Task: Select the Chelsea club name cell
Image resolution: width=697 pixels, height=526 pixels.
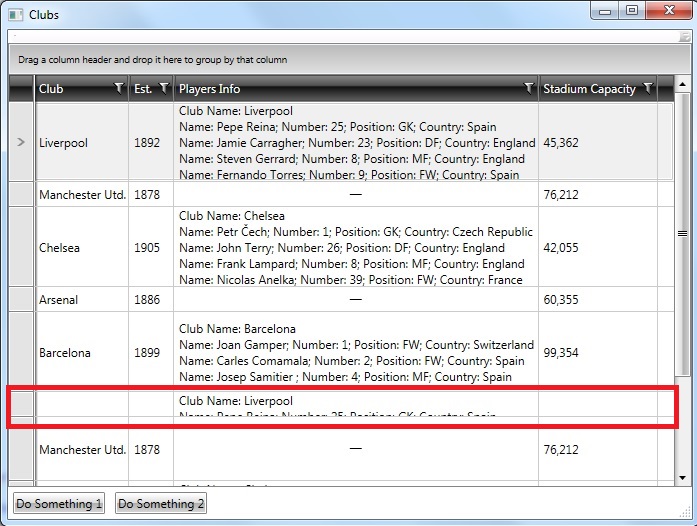Action: (82, 247)
